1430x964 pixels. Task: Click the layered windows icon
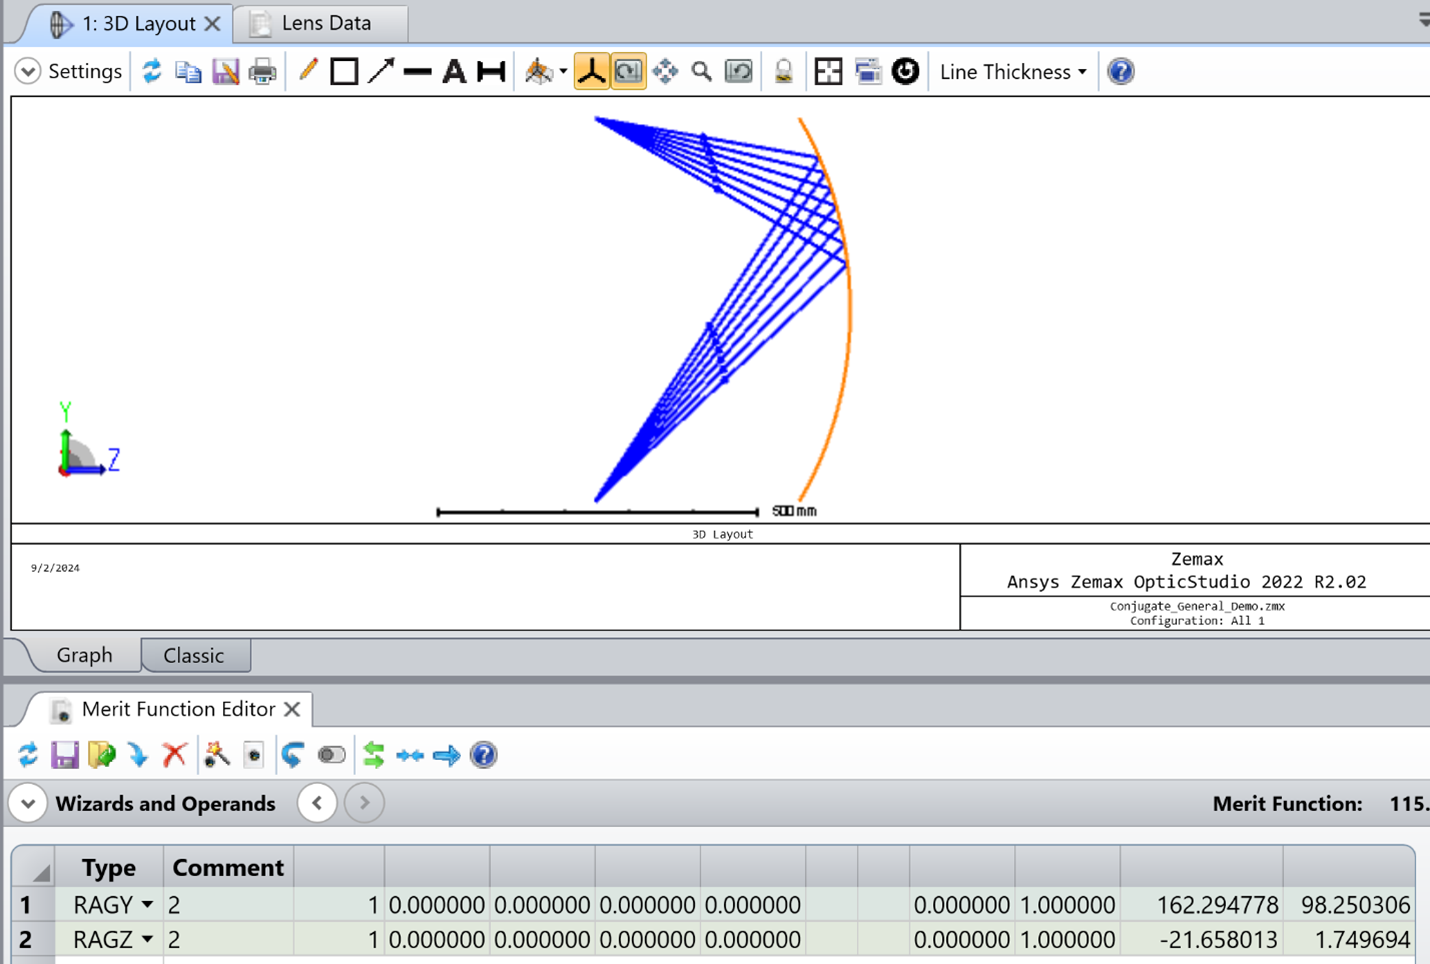click(x=868, y=71)
